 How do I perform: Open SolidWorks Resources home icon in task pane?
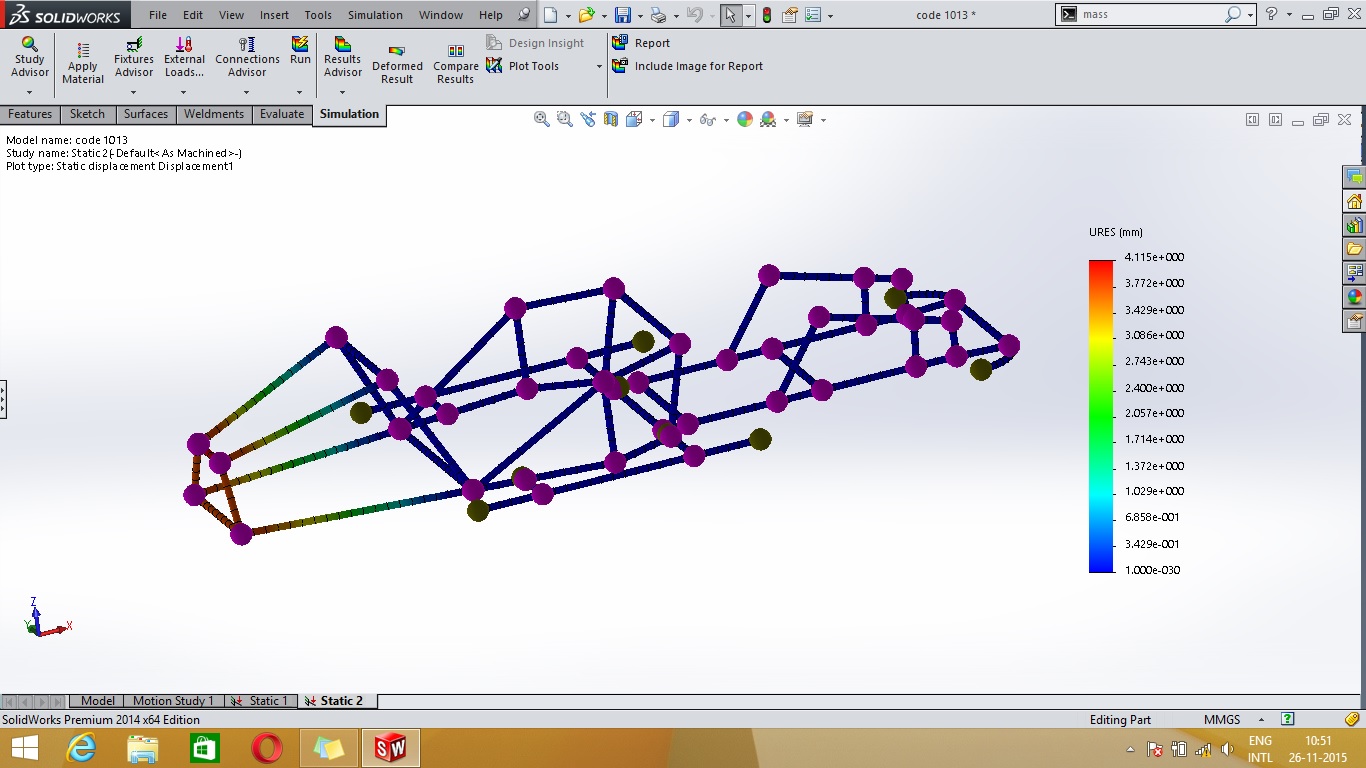pos(1354,201)
